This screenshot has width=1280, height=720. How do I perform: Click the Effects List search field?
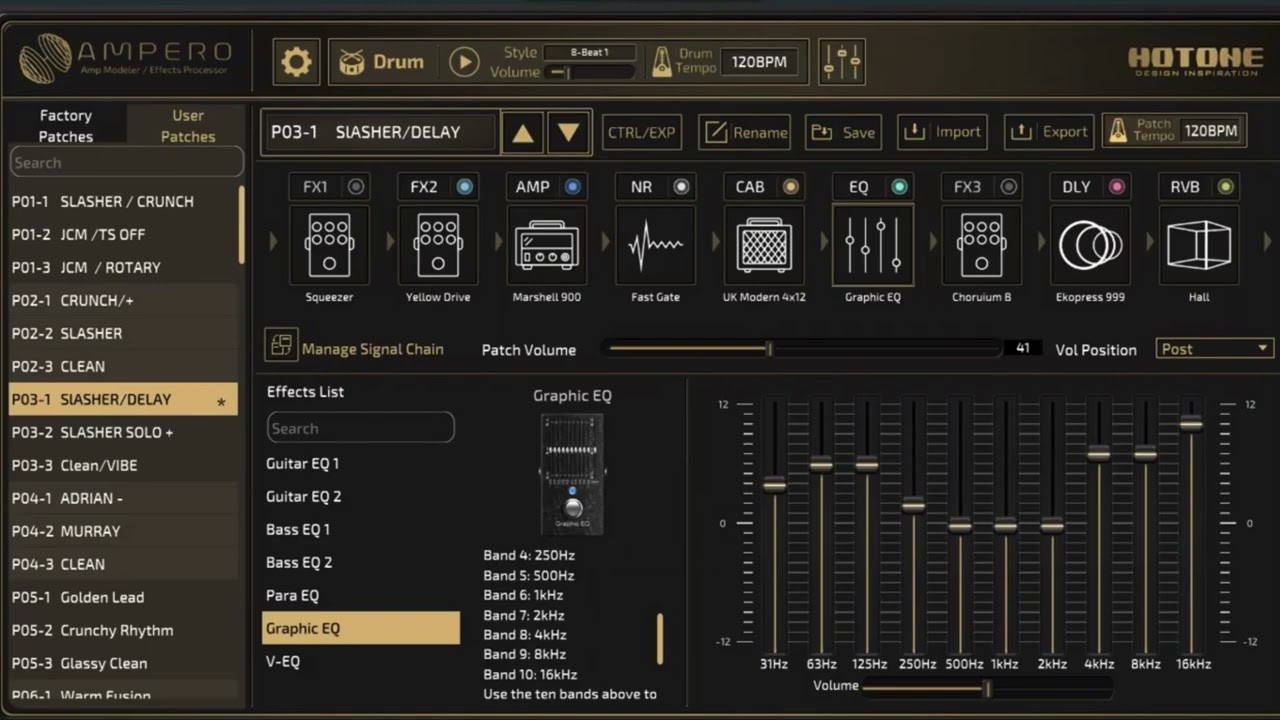pos(361,428)
